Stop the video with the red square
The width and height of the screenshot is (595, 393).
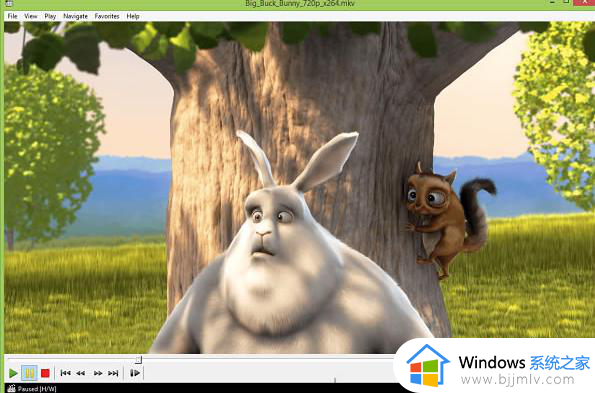[45, 373]
